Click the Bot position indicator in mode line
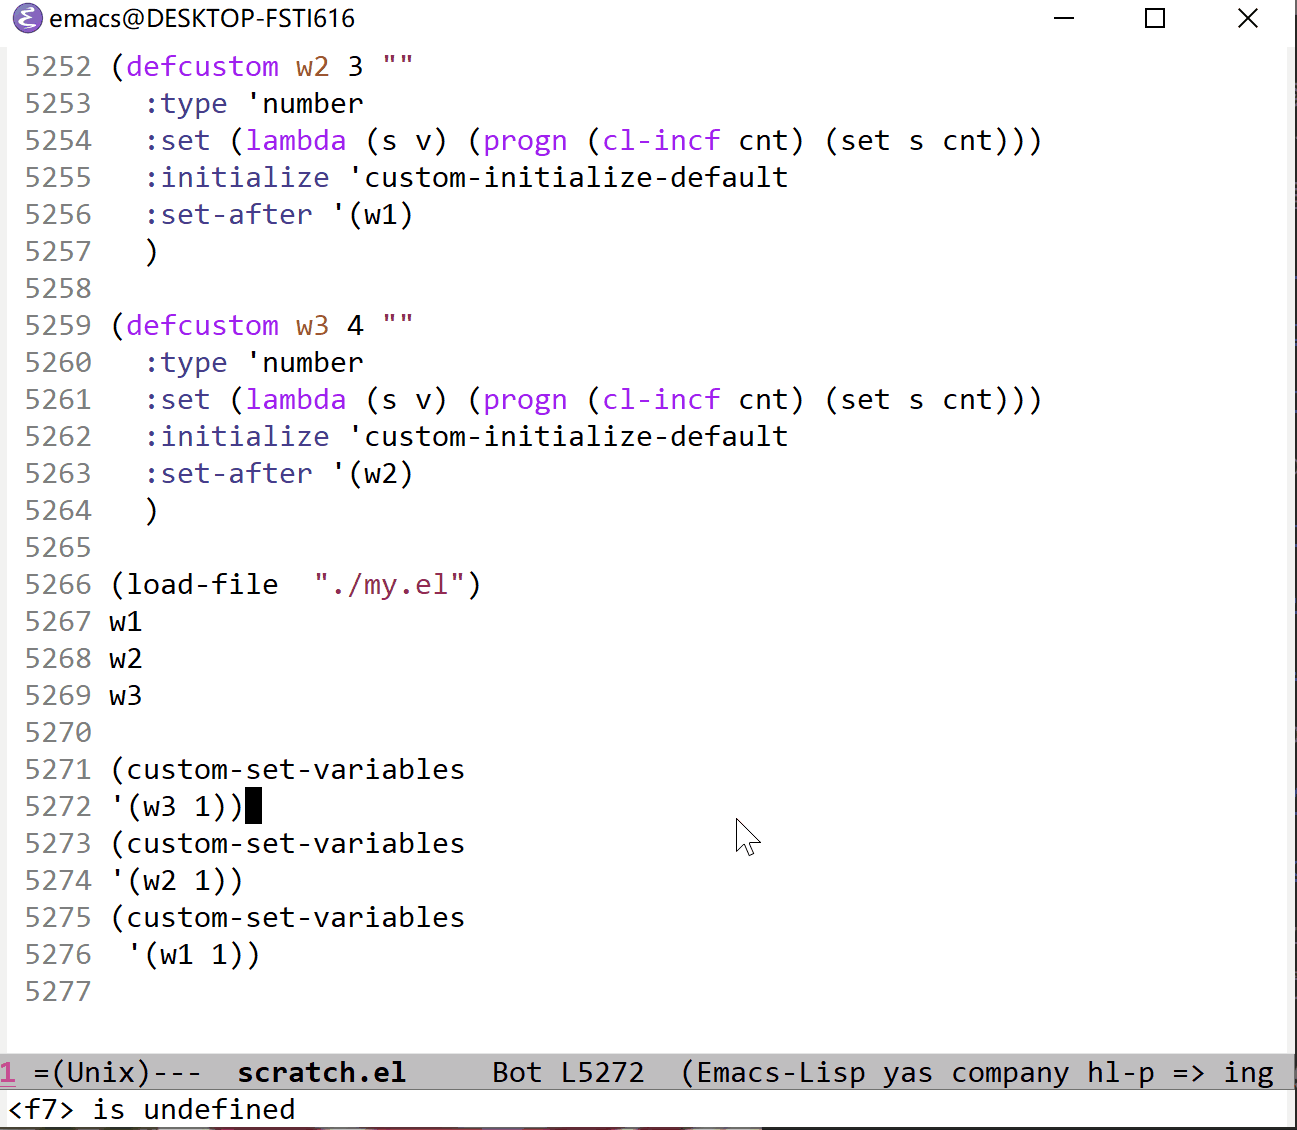 coord(516,1073)
